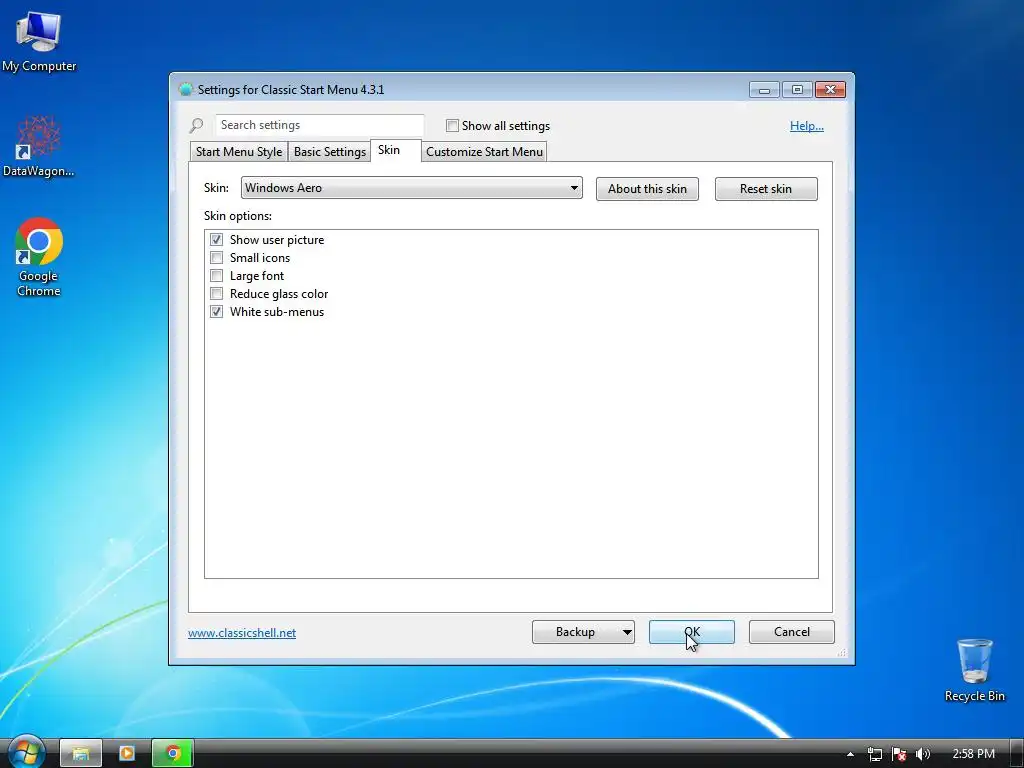Screen dimensions: 1024x768
Task: Open the Help... link
Action: coord(807,126)
